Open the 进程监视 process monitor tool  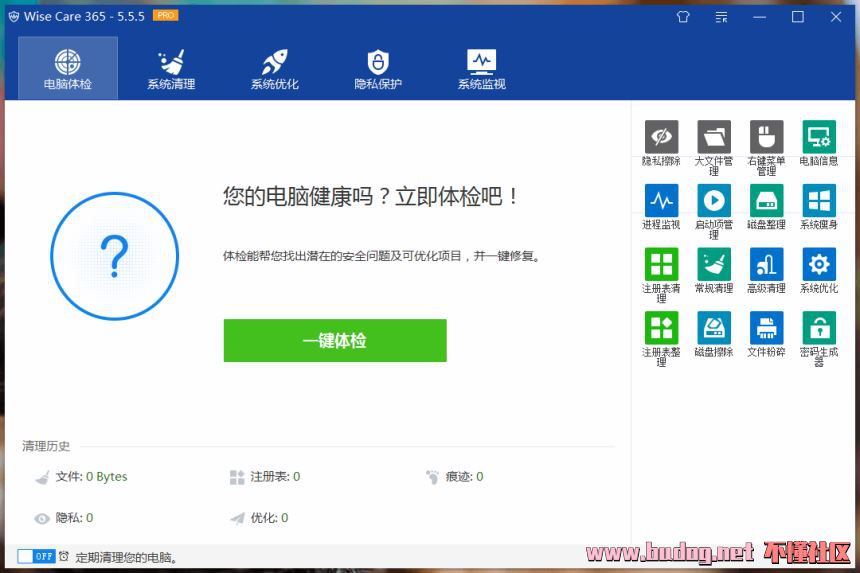661,201
